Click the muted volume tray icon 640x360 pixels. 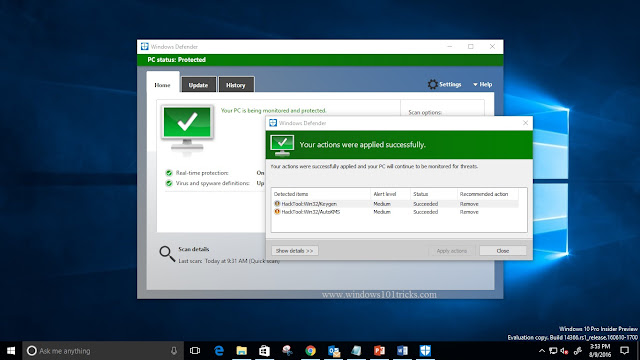point(564,351)
